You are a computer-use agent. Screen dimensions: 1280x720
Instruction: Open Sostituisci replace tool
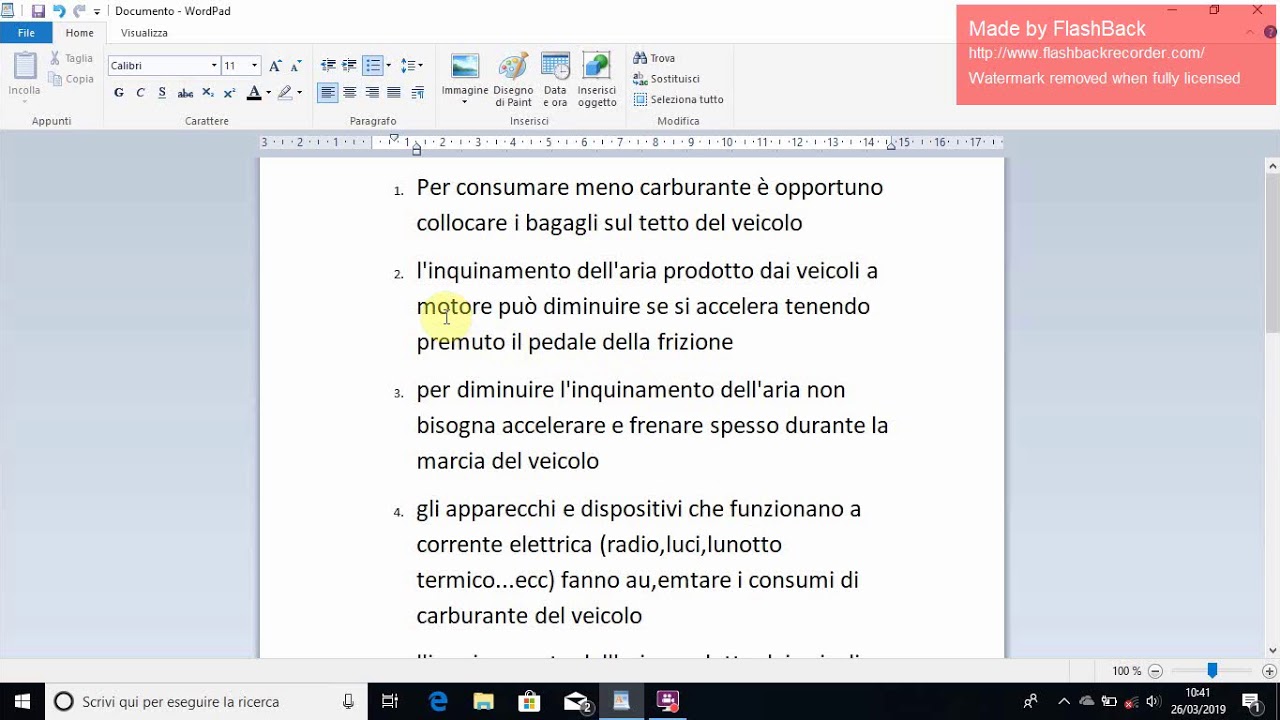(667, 79)
